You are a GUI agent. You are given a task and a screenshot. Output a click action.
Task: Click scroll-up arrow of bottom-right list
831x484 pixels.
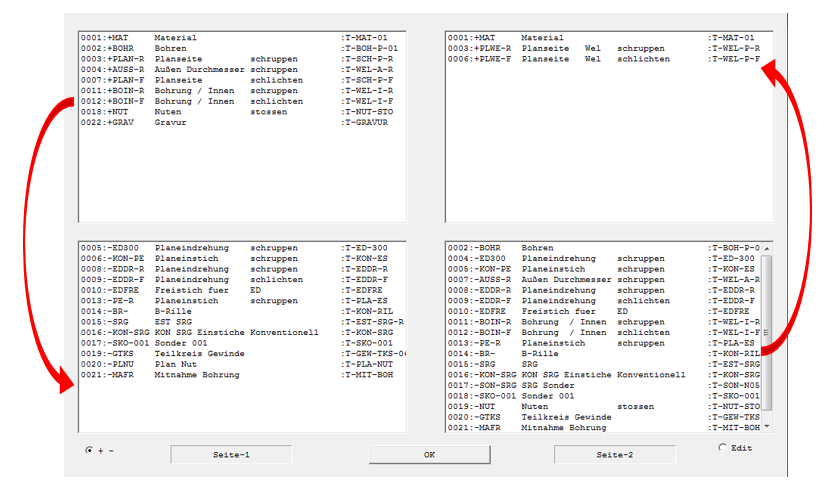tap(767, 247)
